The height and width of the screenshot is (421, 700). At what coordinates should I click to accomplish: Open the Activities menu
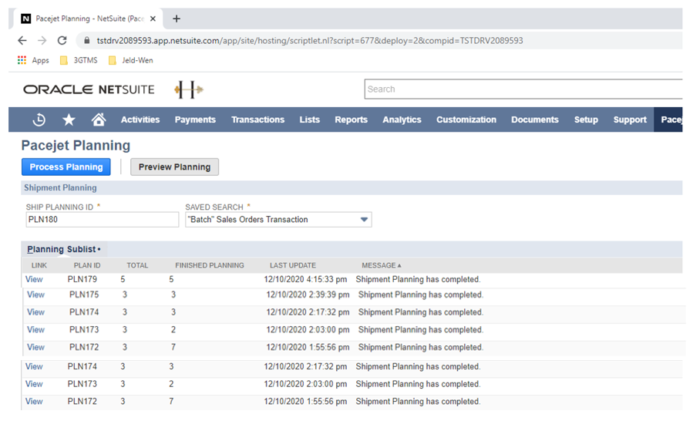point(140,120)
